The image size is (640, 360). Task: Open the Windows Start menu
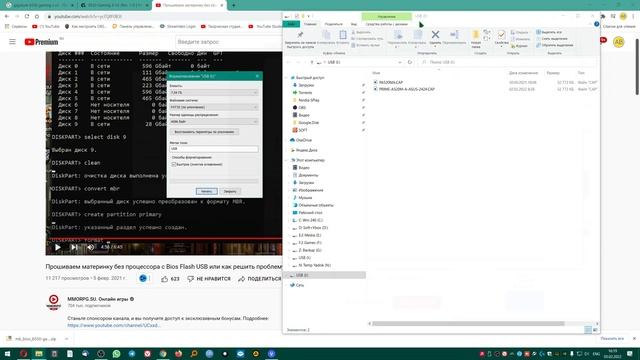[x=7, y=354]
